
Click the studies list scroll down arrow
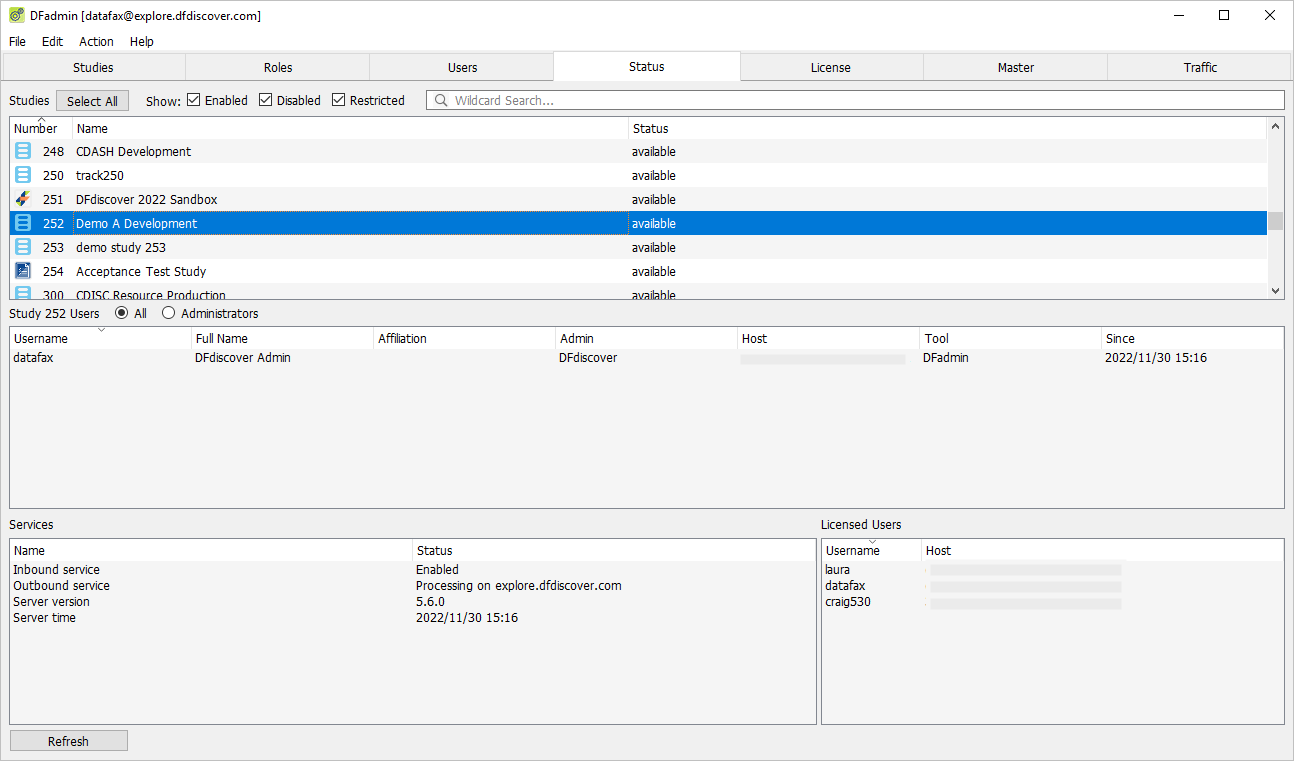pyautogui.click(x=1275, y=290)
